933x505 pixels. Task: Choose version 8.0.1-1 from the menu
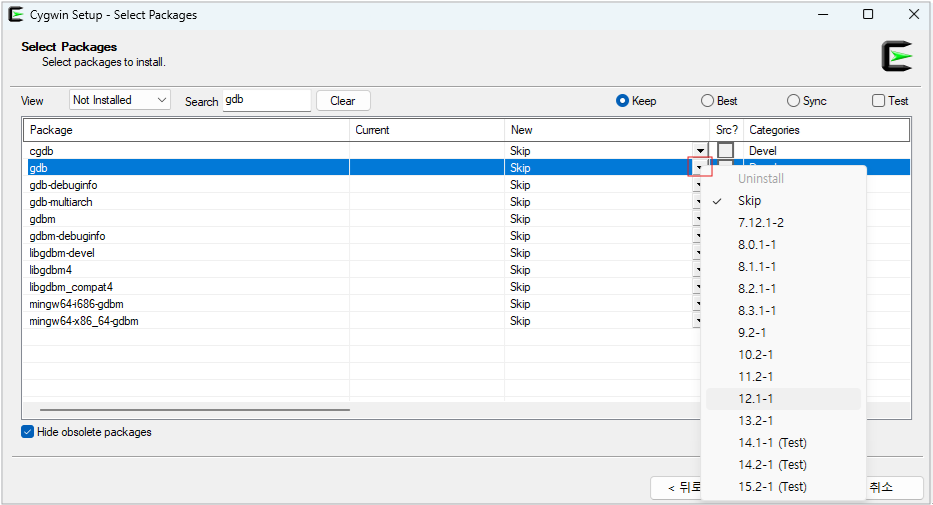[783, 244]
